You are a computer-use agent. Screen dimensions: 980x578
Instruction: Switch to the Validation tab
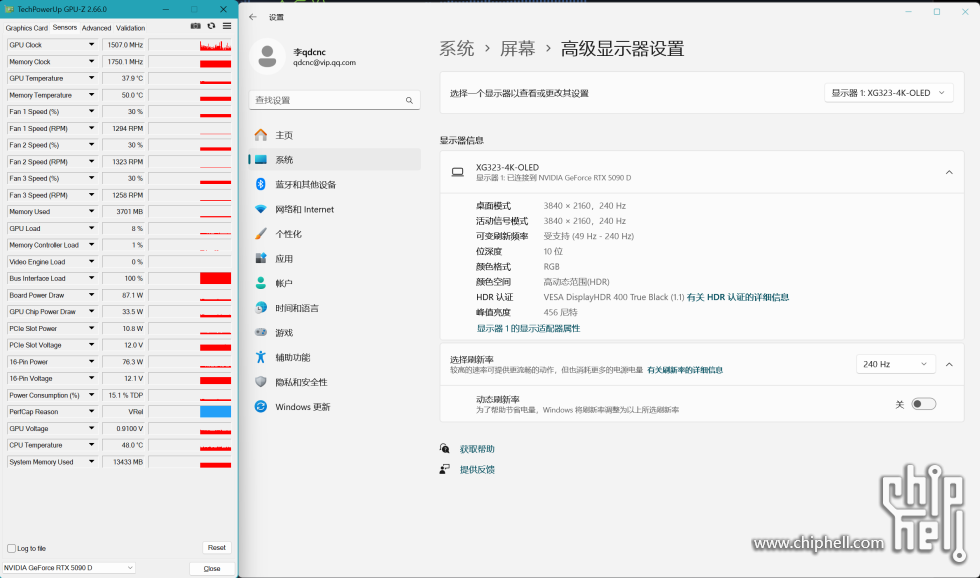(x=131, y=28)
